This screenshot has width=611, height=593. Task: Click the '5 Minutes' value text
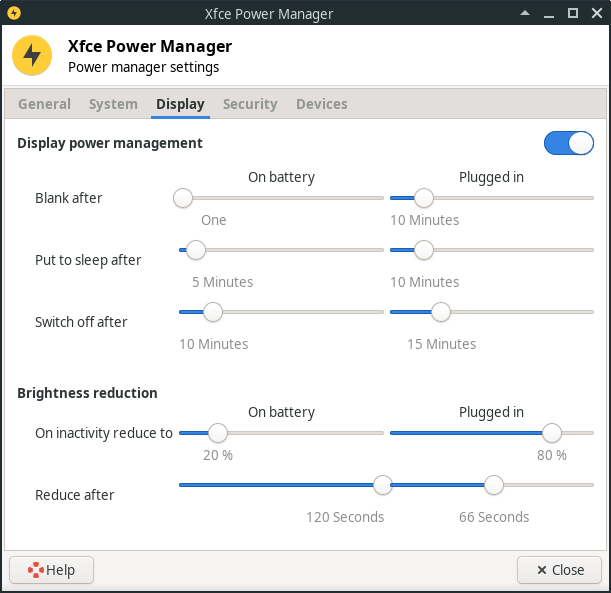click(x=223, y=282)
